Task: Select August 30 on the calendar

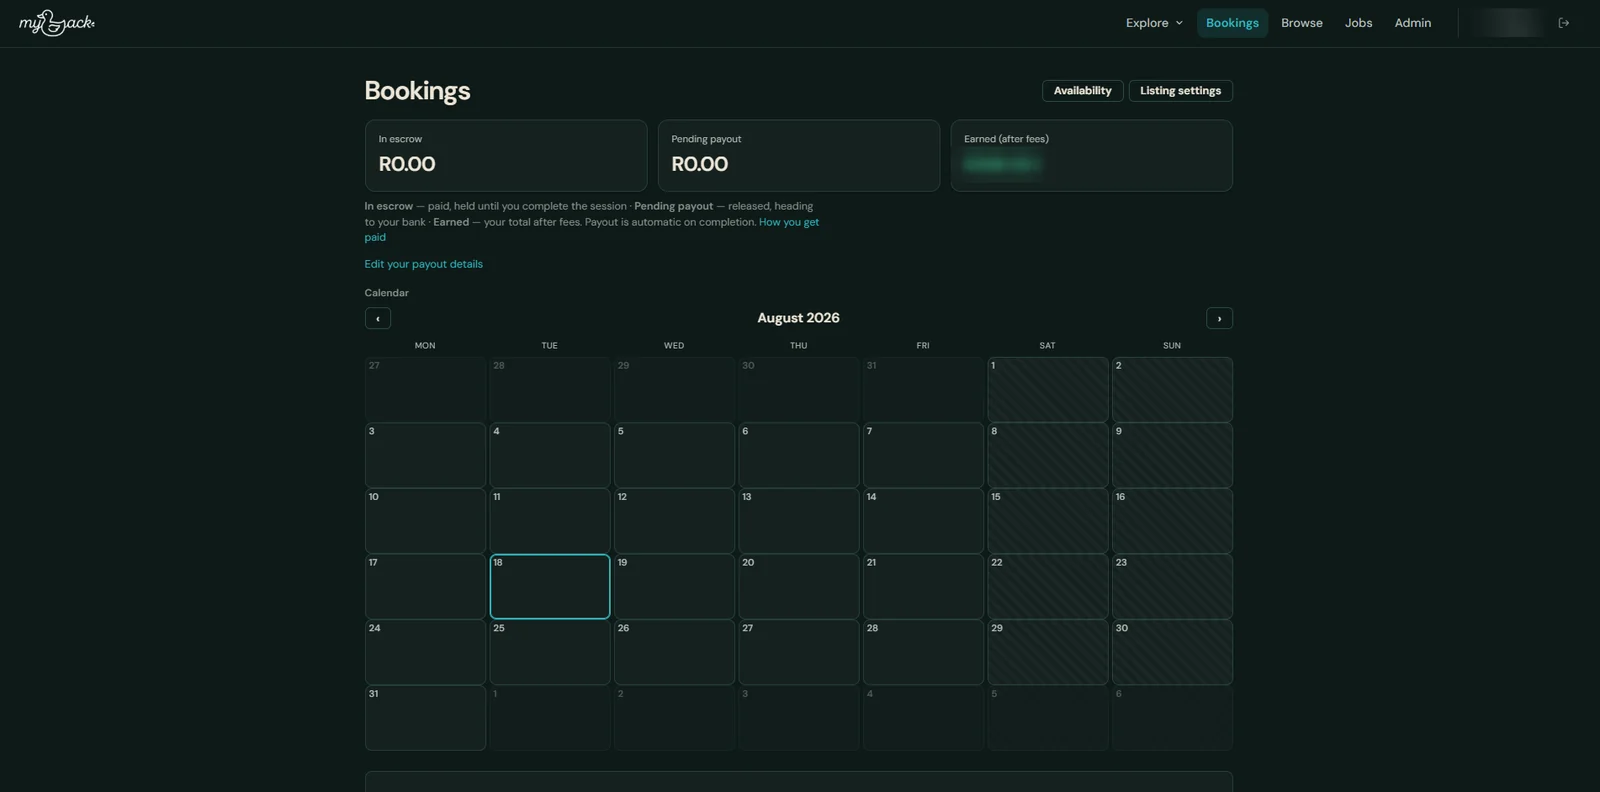Action: coord(1172,652)
